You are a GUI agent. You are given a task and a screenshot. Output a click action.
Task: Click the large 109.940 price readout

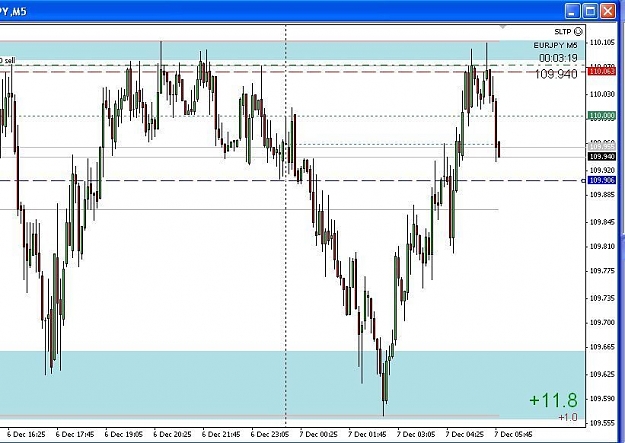pyautogui.click(x=556, y=74)
